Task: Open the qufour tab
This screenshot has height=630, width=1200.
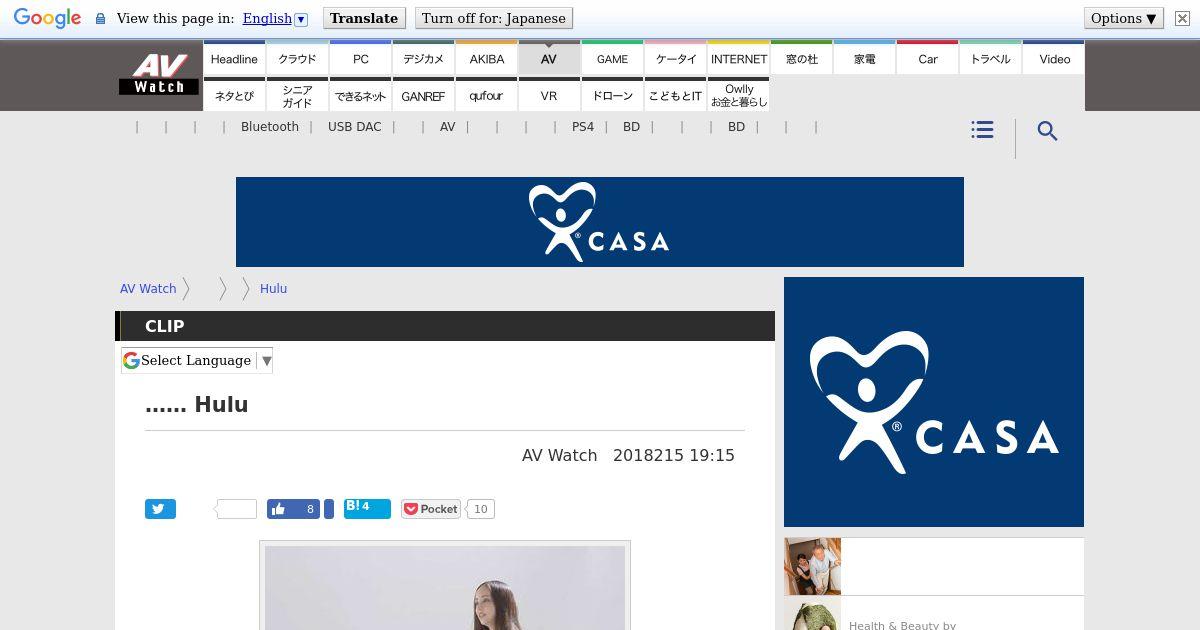Action: pos(486,95)
